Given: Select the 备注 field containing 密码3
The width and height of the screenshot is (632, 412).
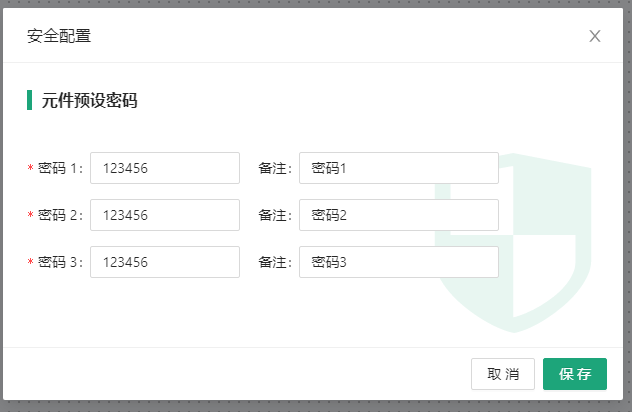Looking at the screenshot, I should coord(398,262).
